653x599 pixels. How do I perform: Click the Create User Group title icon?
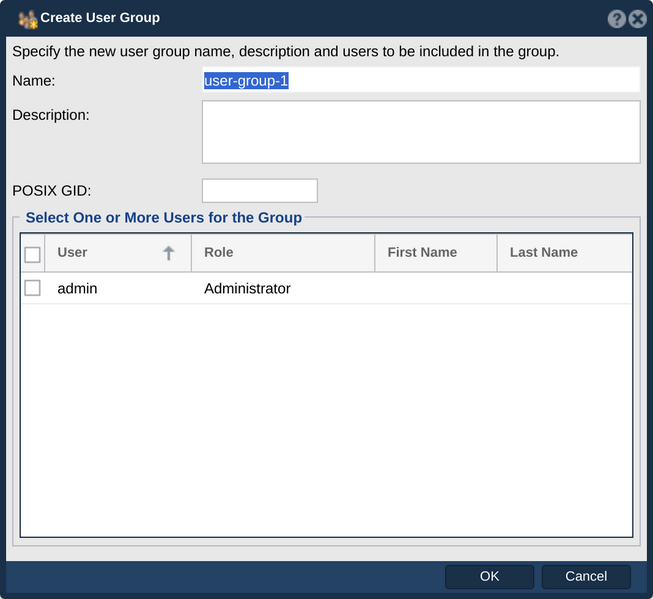[28, 19]
